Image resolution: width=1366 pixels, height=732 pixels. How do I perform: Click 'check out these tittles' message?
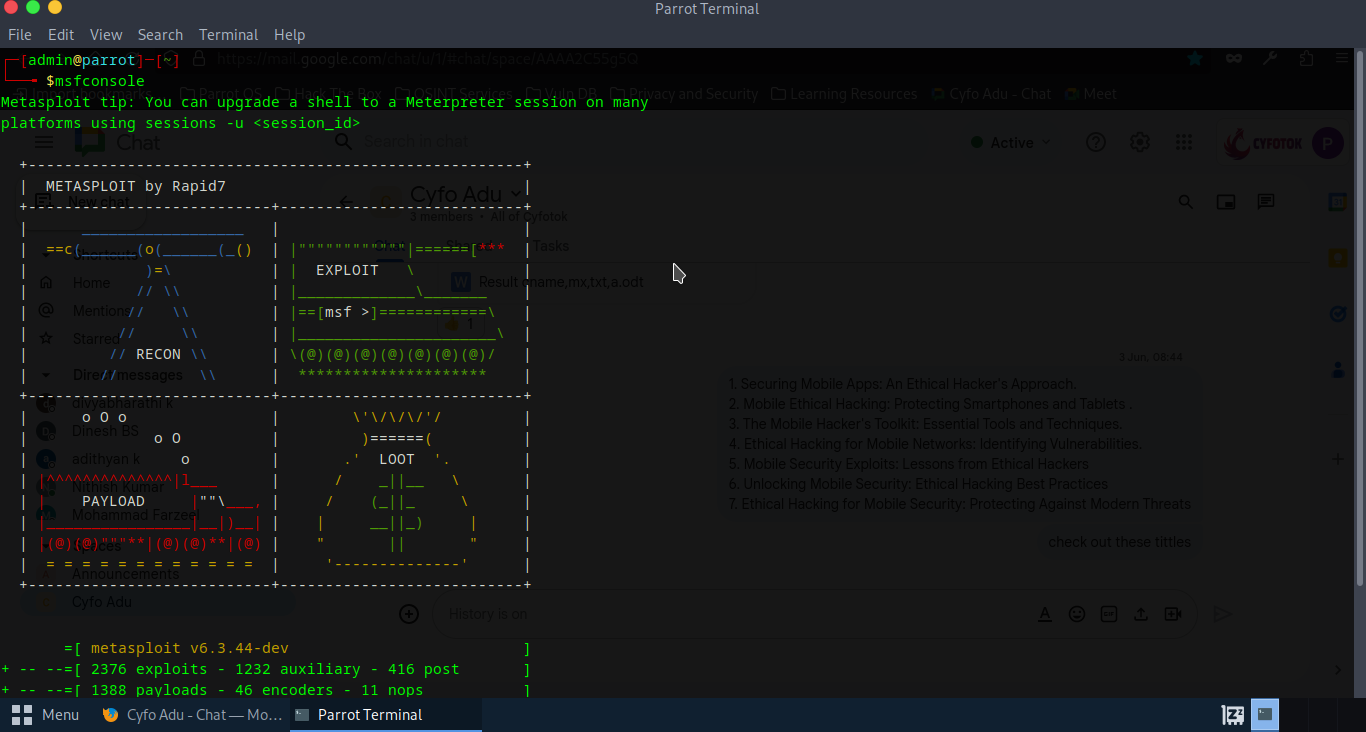pos(1120,542)
